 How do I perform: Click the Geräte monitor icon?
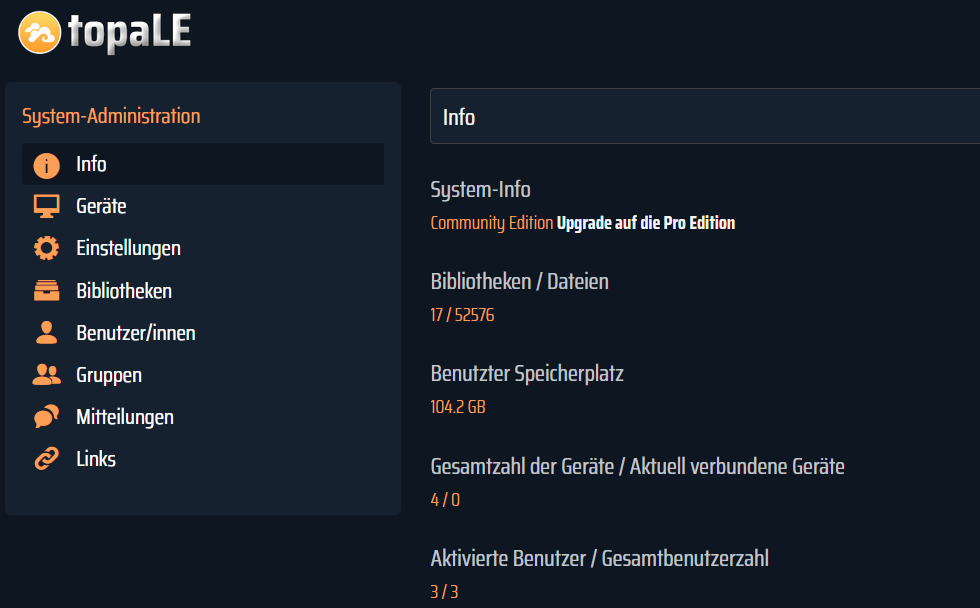[x=47, y=207]
